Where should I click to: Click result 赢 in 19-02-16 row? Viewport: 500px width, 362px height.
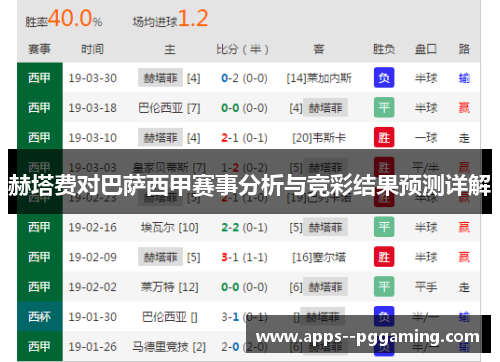464,227
